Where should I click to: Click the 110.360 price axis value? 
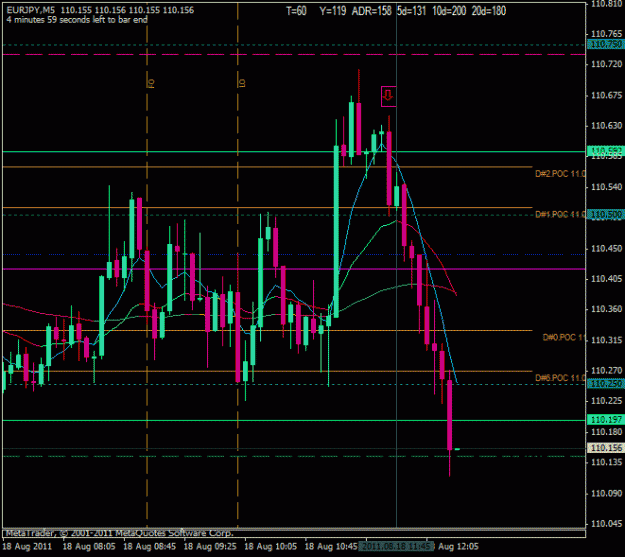(606, 309)
